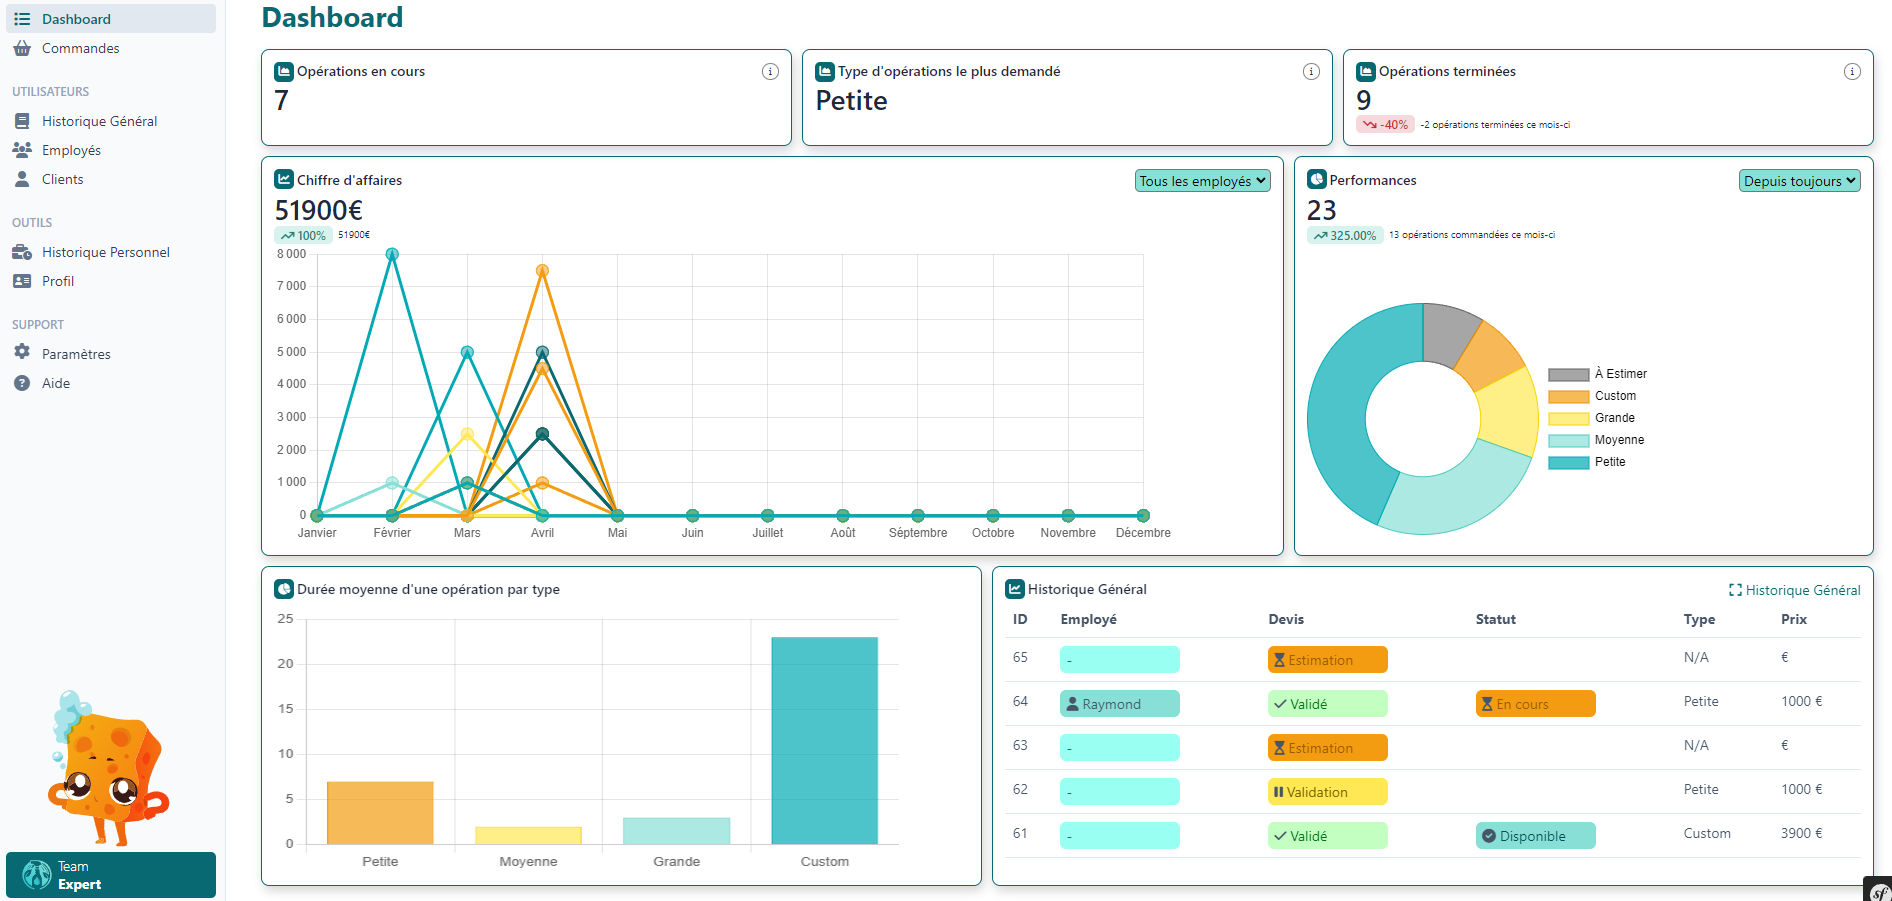Viewport: 1892px width, 901px height.
Task: Click the Employés group icon
Action: [22, 150]
